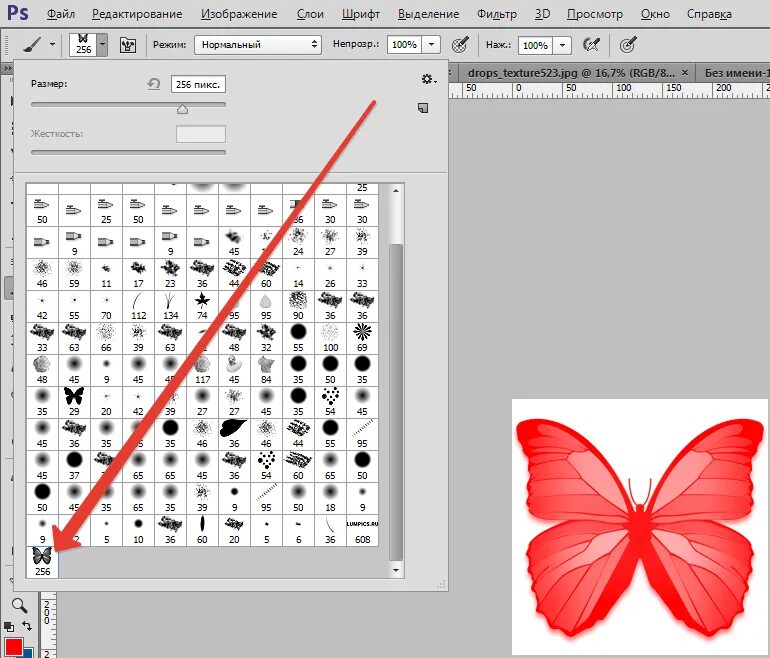Click the brush list scrollbar thumb
The image size is (770, 658).
pos(396,402)
